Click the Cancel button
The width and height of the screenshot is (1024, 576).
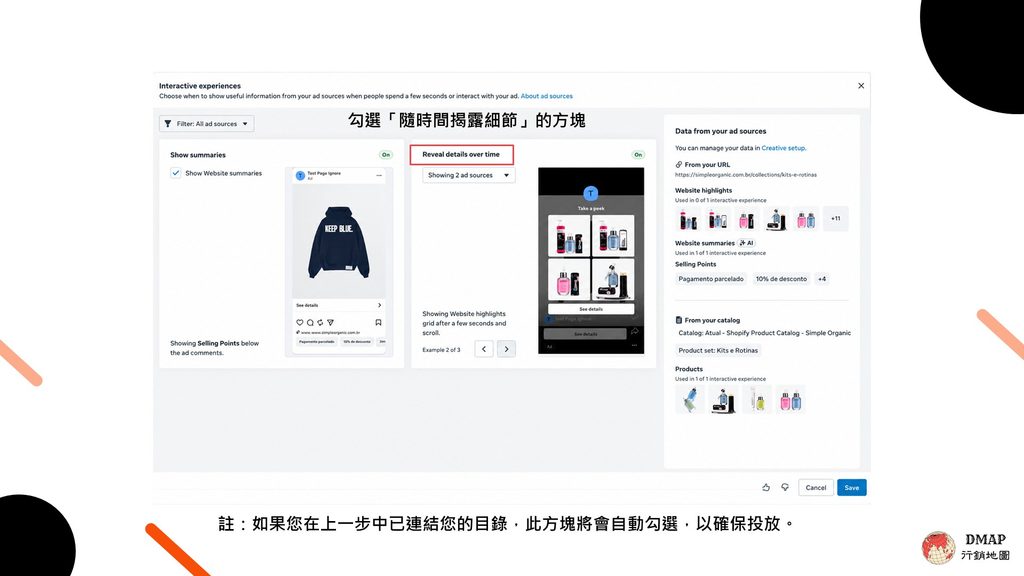[x=816, y=487]
